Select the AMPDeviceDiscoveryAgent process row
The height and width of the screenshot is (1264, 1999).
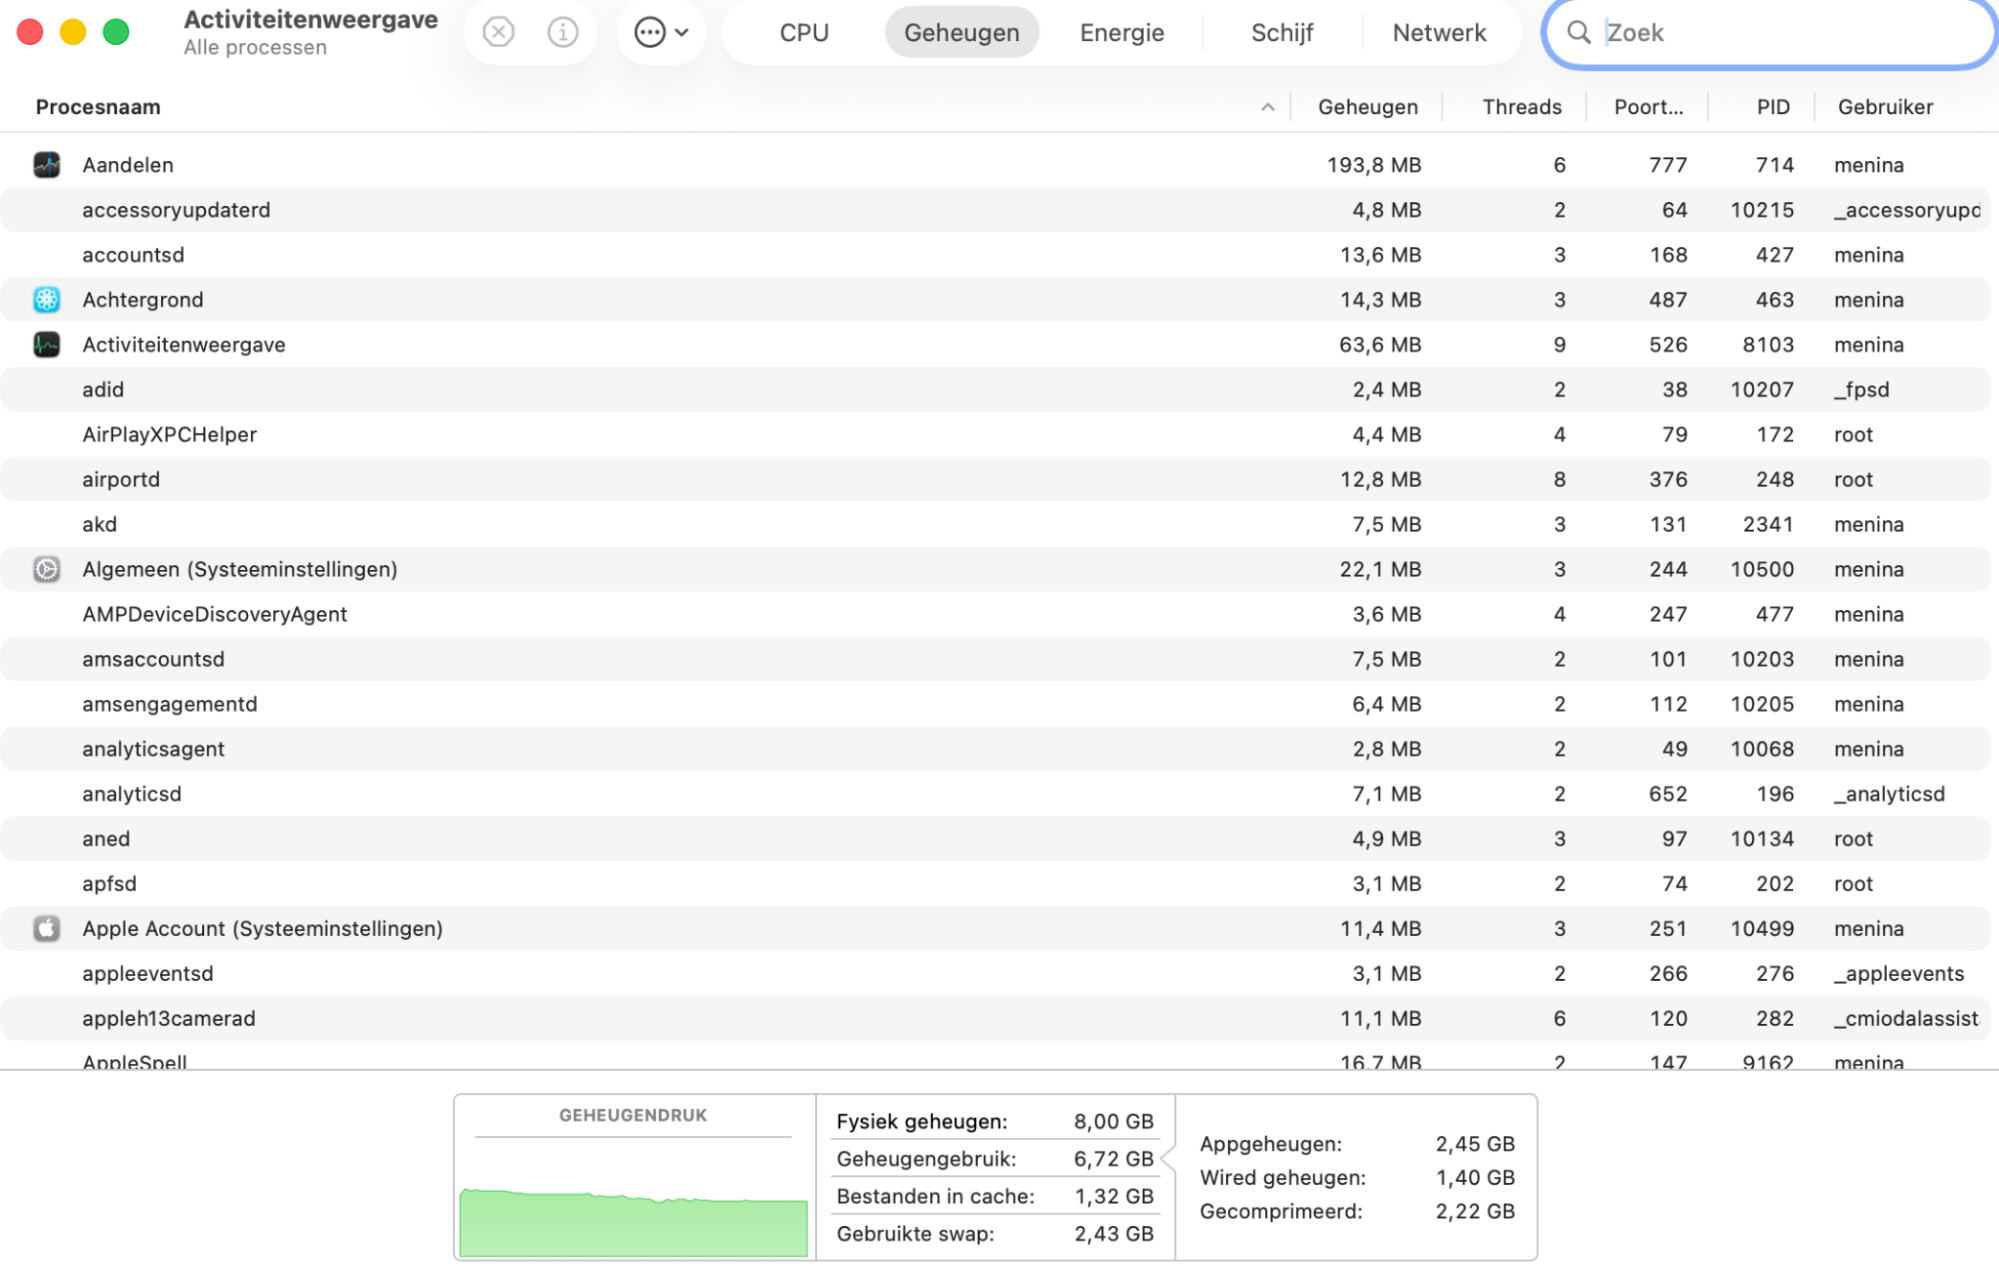pos(995,614)
